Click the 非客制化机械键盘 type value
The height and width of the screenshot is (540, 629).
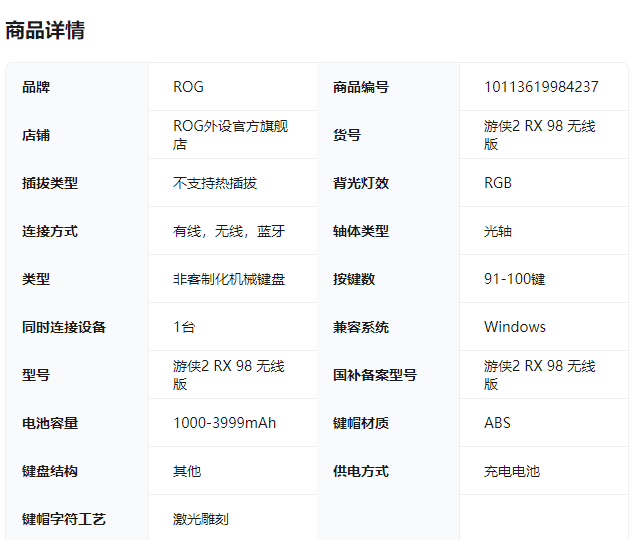pyautogui.click(x=229, y=279)
